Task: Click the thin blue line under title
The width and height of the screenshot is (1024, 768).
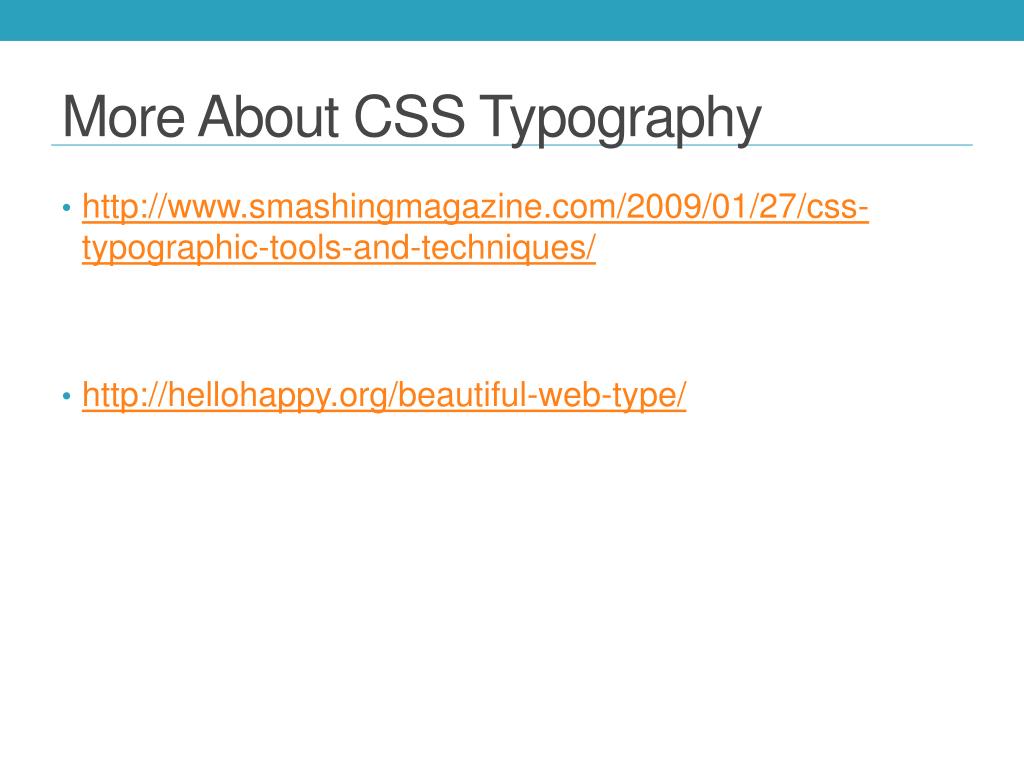Action: point(512,145)
